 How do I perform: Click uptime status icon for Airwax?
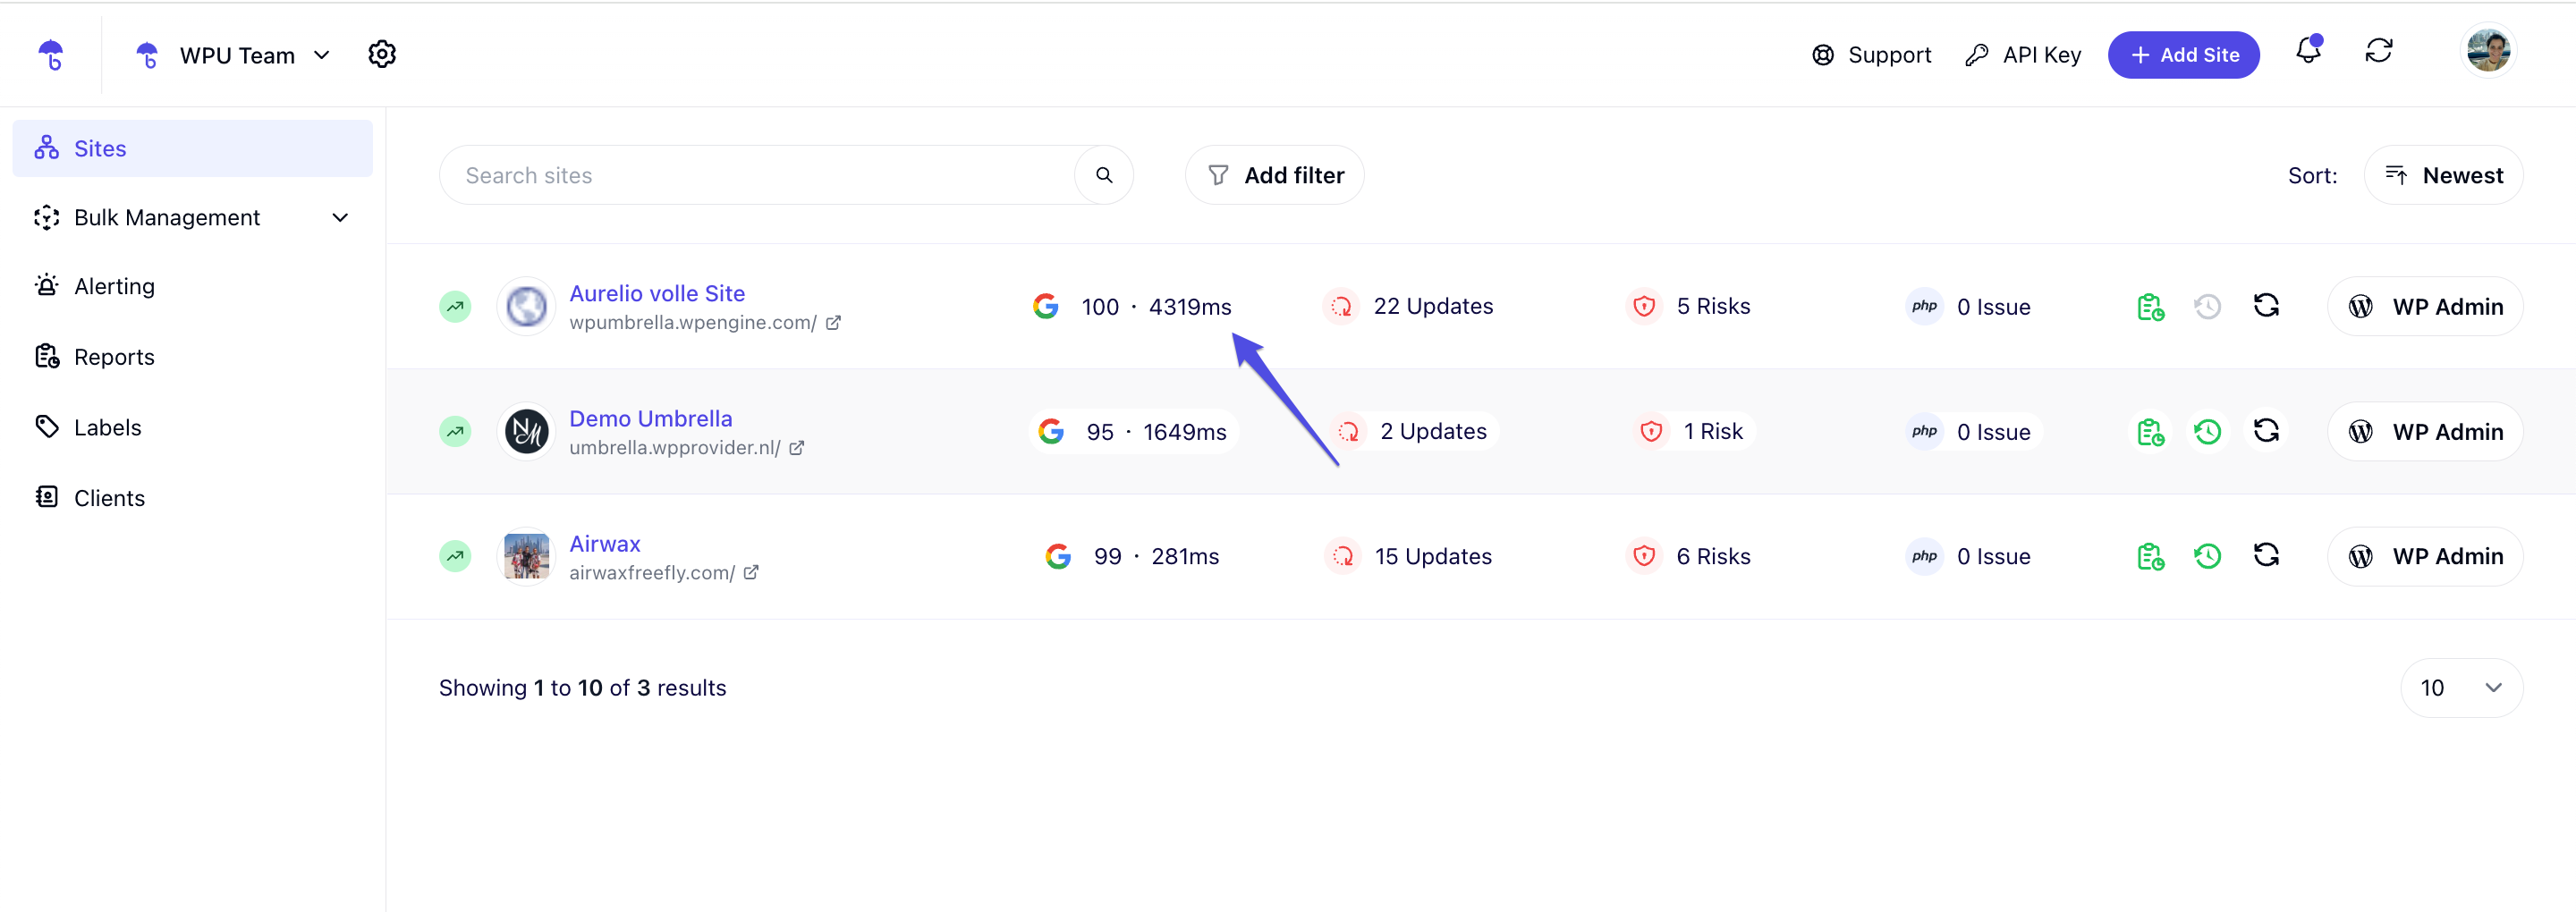(455, 556)
